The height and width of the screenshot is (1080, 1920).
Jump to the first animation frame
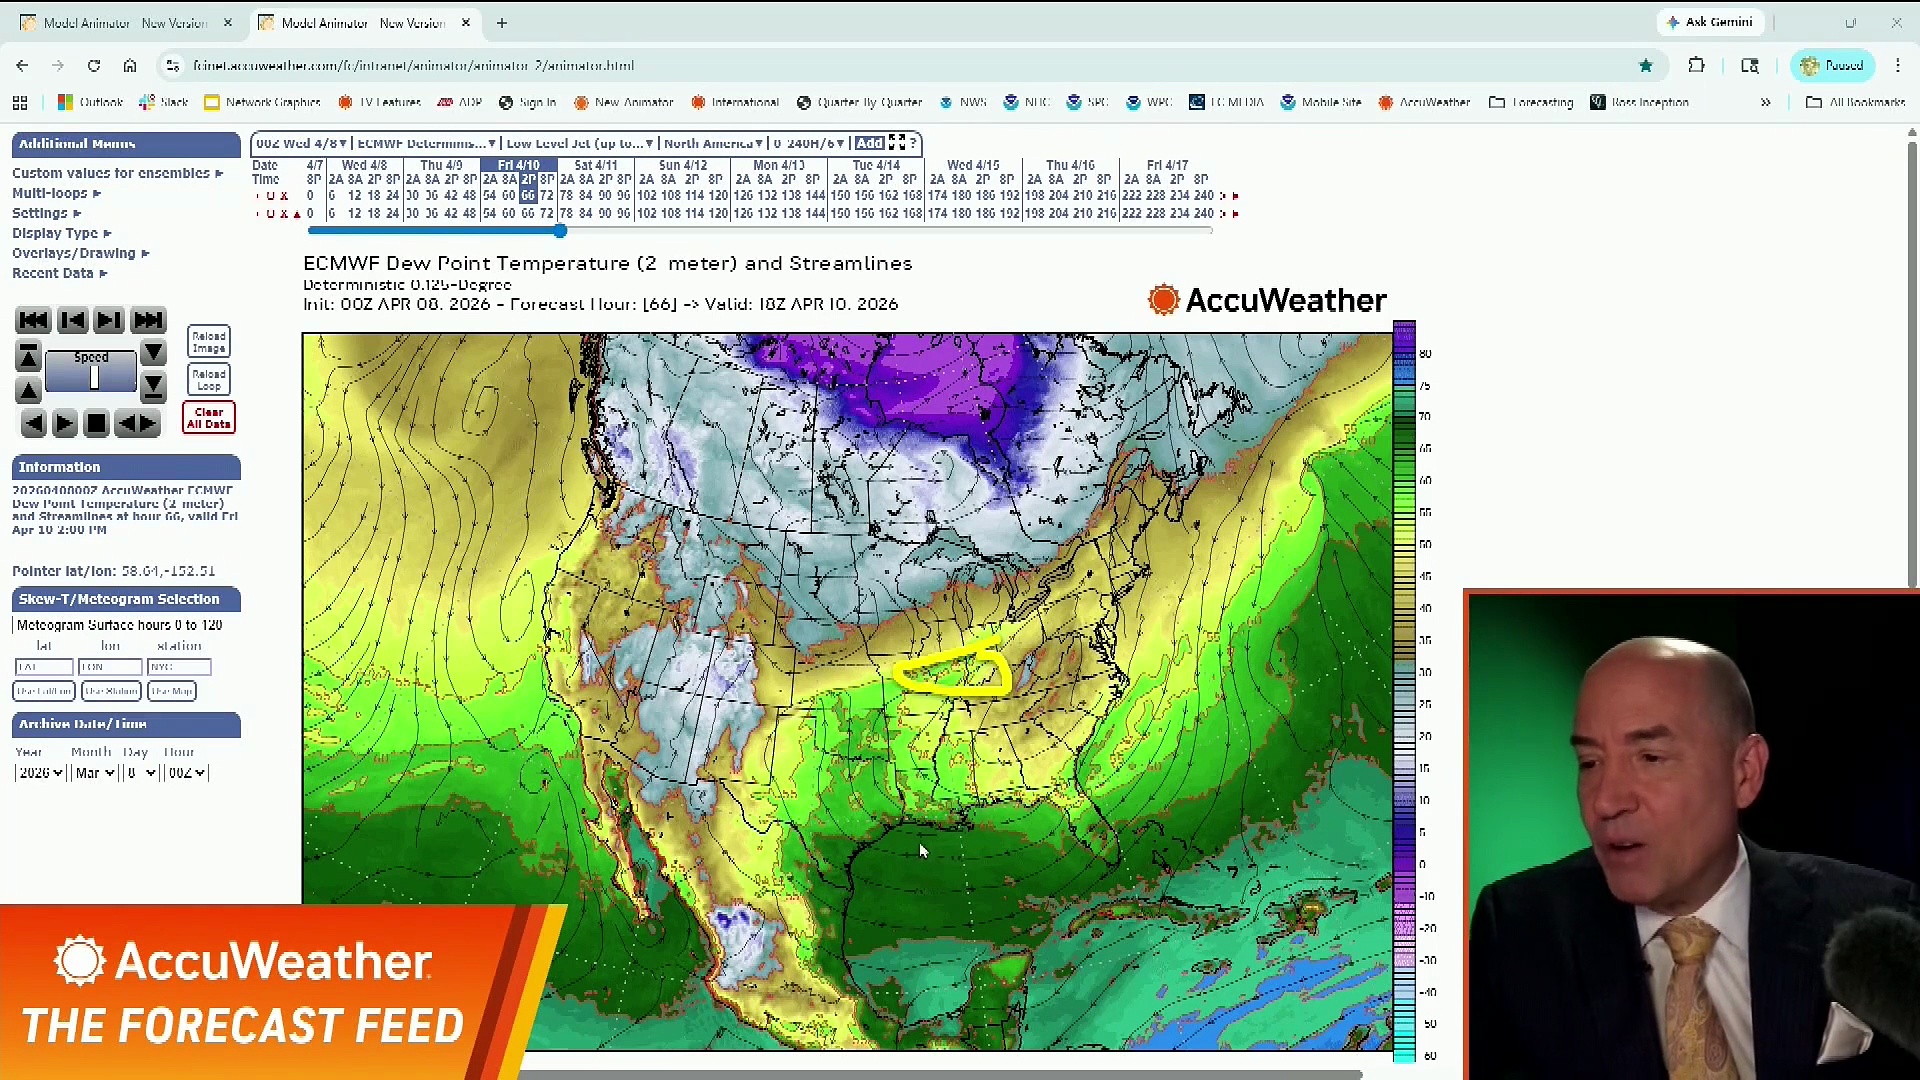click(x=33, y=320)
